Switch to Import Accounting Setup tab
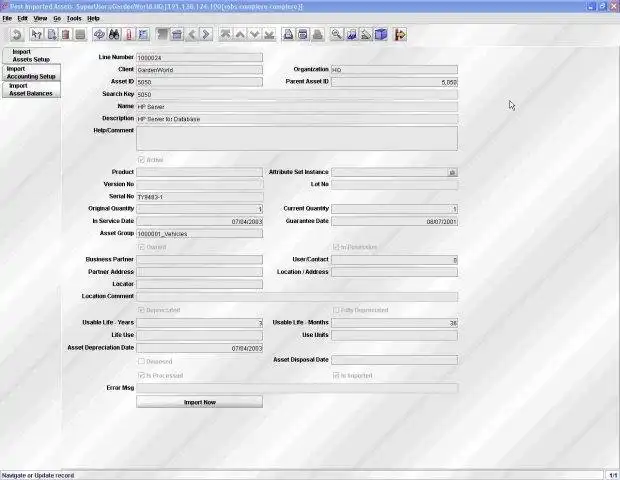The width and height of the screenshot is (620, 480). (x=31, y=72)
